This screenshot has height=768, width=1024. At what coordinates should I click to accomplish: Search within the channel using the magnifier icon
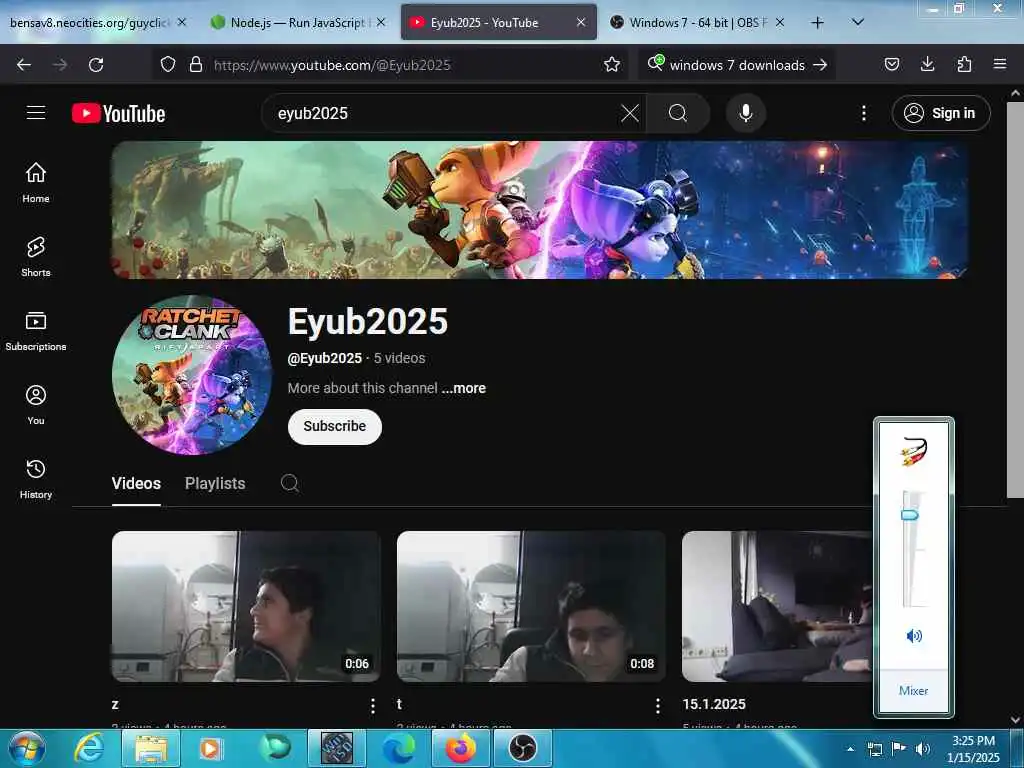pyautogui.click(x=290, y=483)
